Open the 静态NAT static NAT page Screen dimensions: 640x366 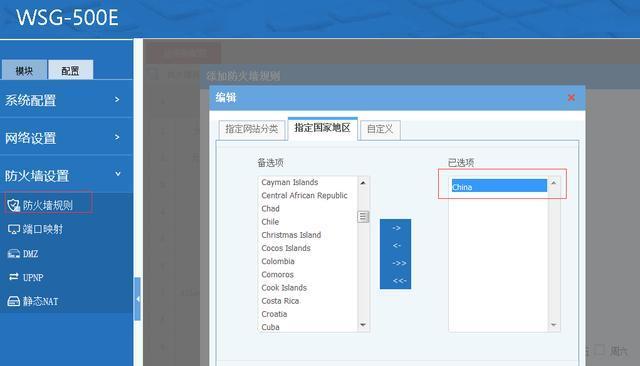click(x=33, y=302)
